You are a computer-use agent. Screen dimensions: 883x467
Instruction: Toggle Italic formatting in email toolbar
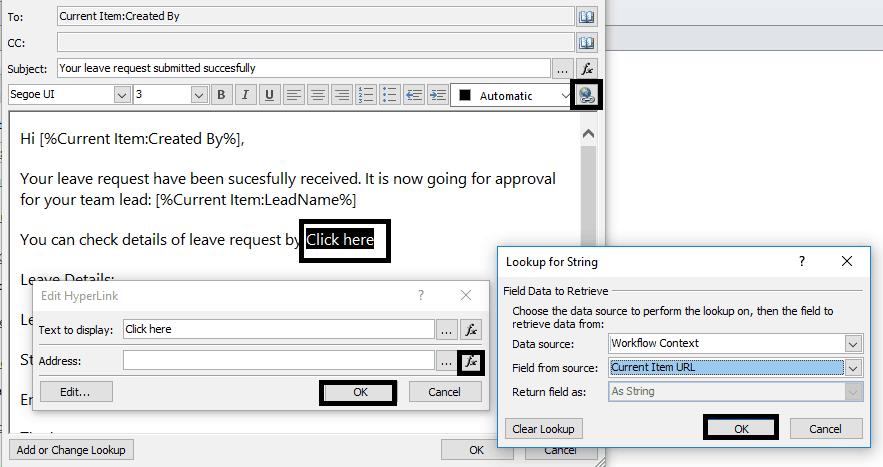pyautogui.click(x=246, y=95)
